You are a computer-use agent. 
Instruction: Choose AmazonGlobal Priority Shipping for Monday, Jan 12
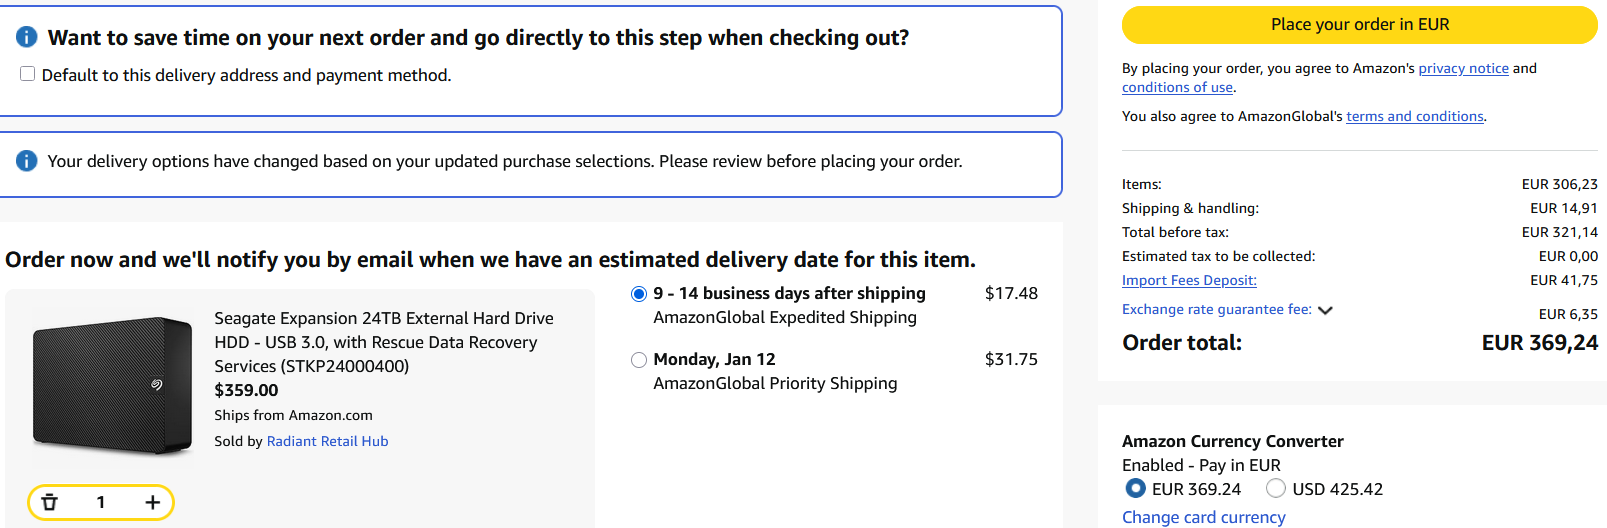click(x=639, y=360)
